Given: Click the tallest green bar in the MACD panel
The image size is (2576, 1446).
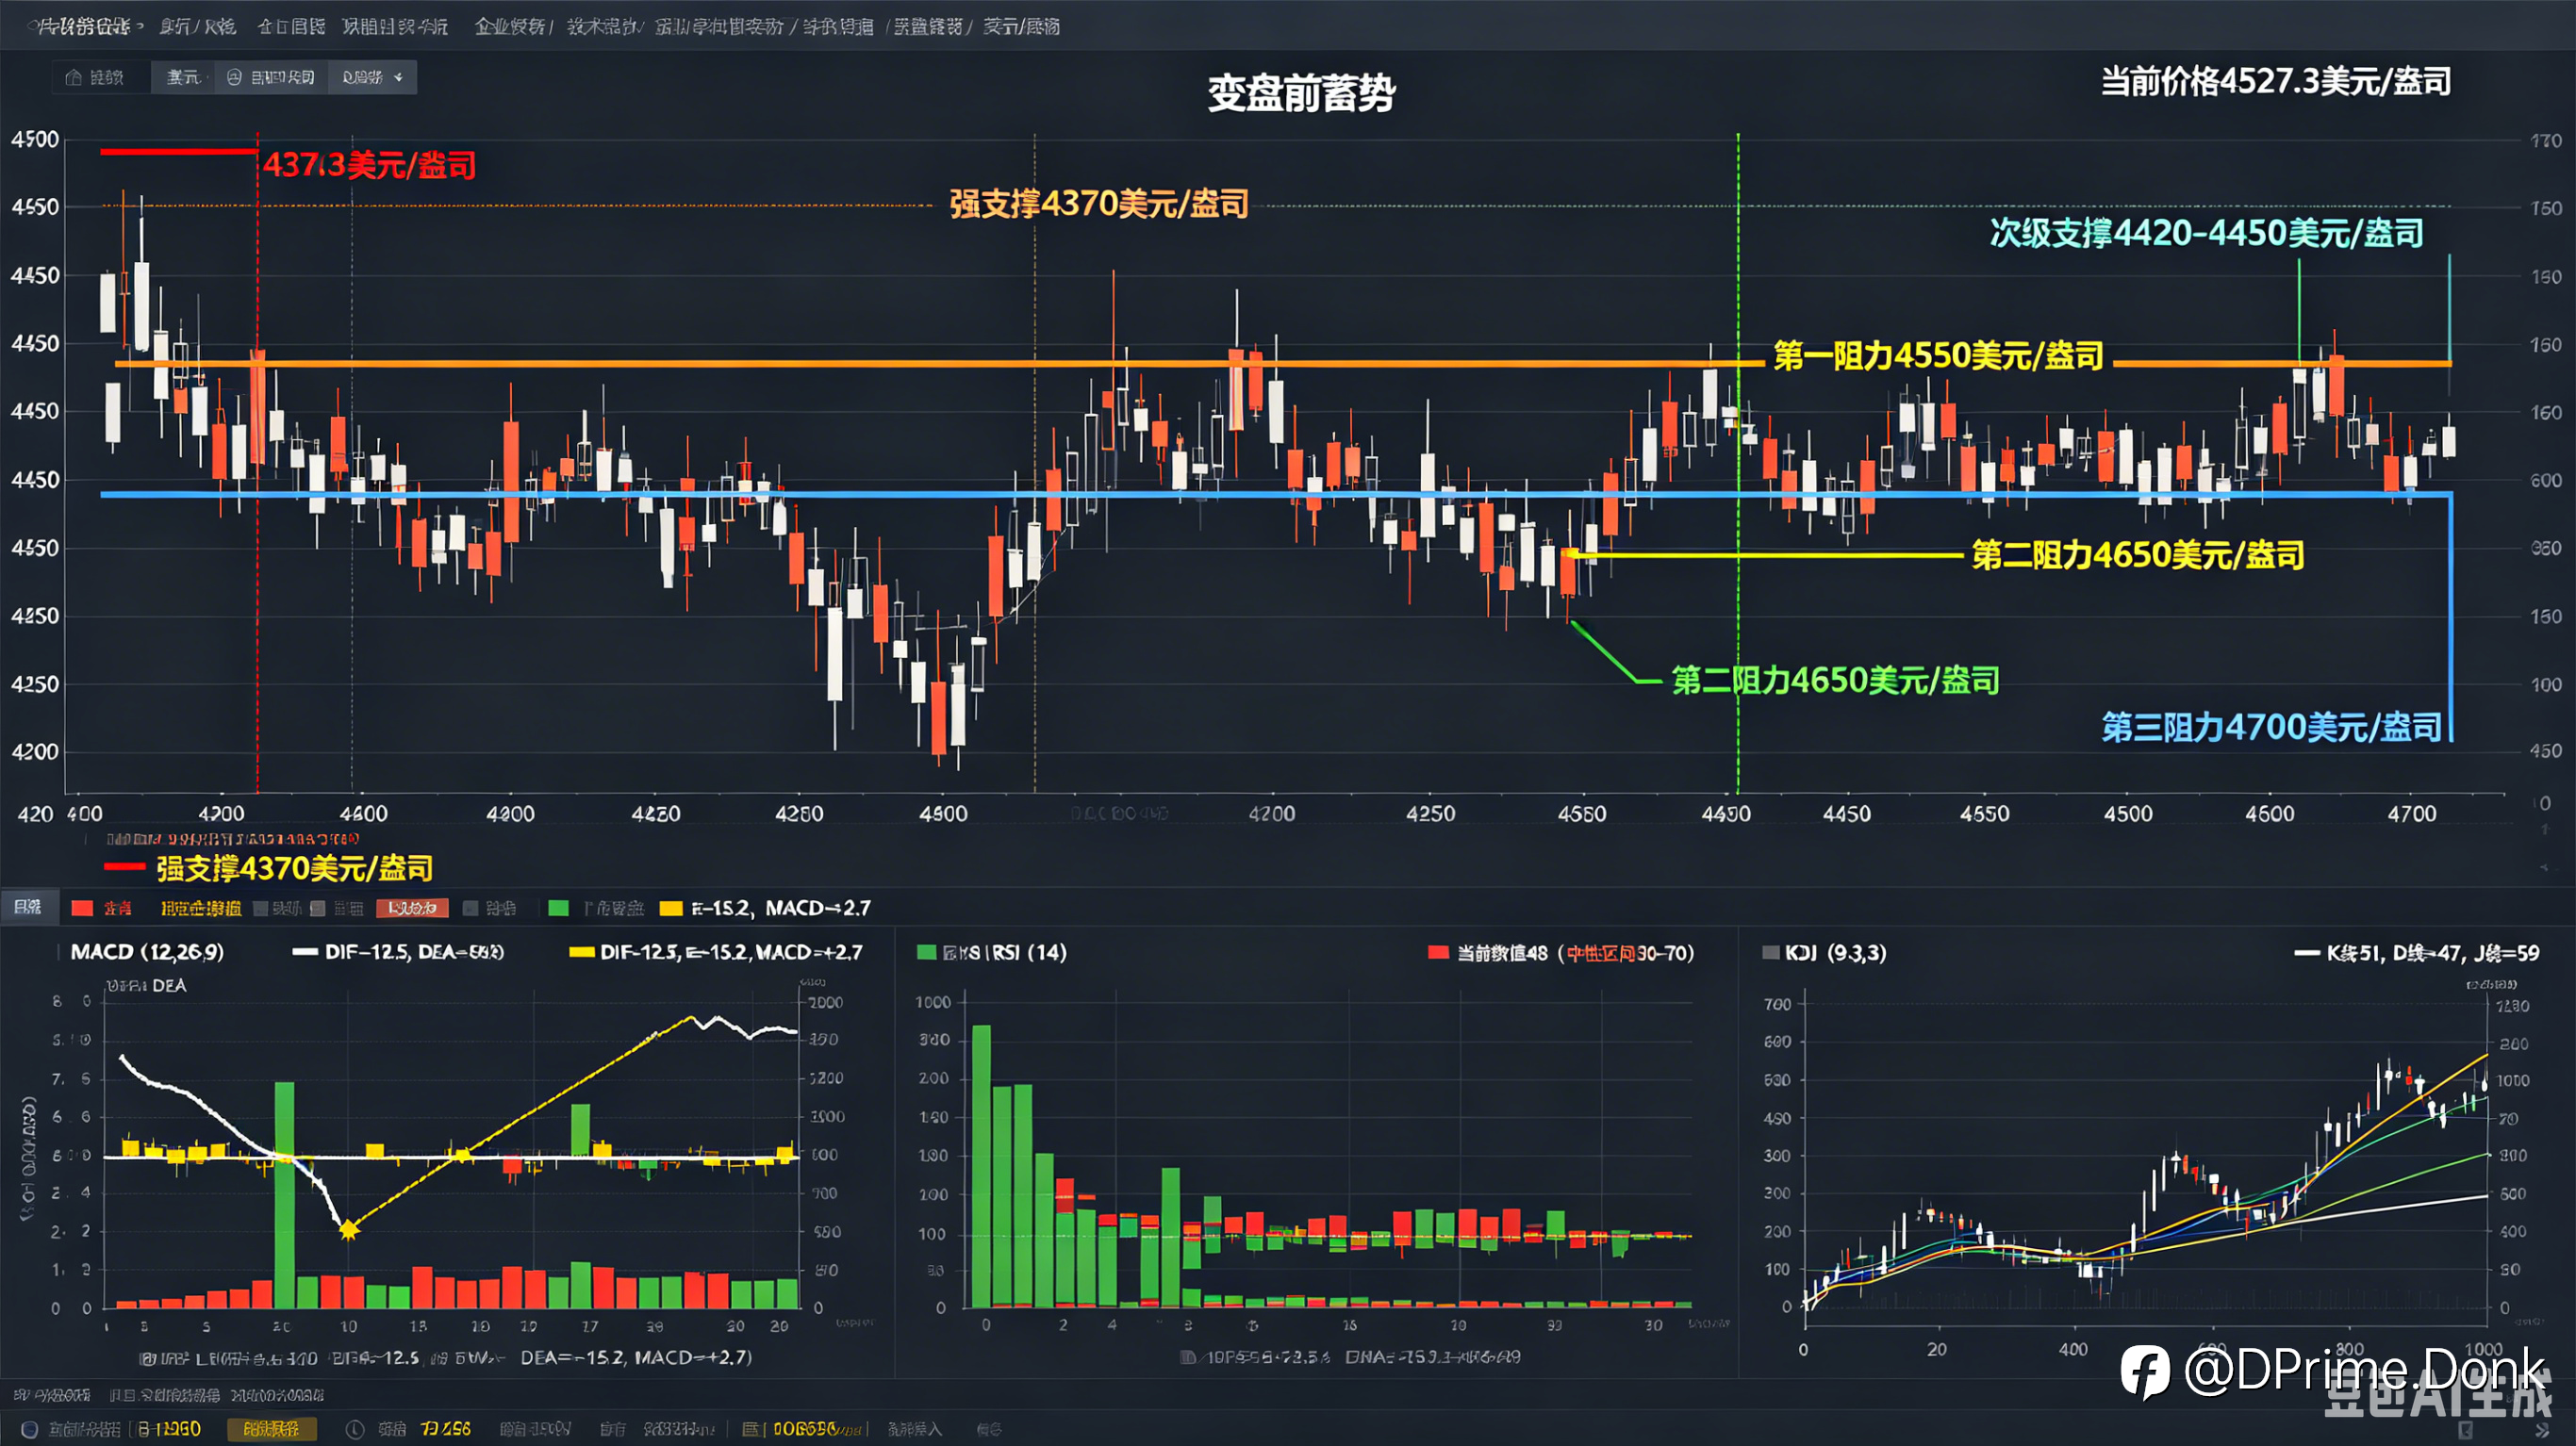Looking at the screenshot, I should pos(284,1195).
